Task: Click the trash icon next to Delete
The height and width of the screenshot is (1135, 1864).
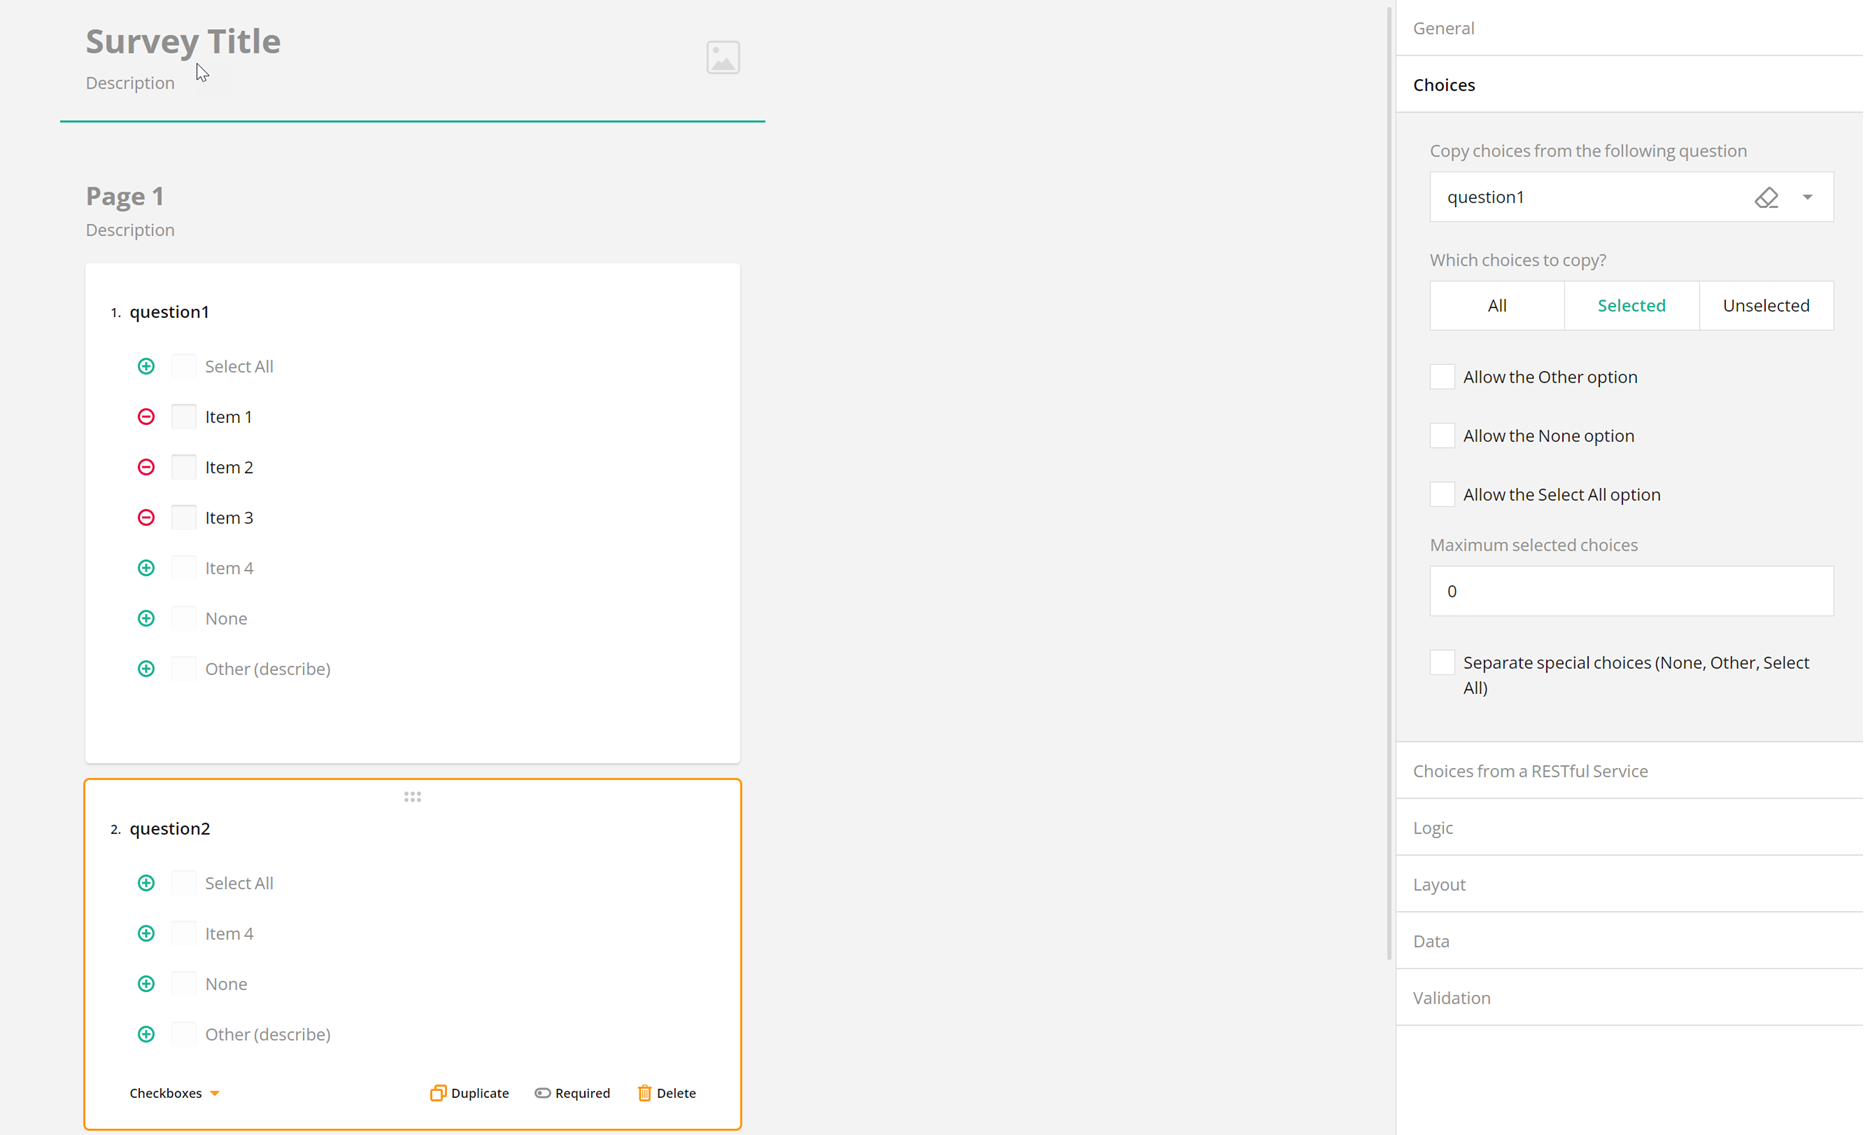Action: [645, 1093]
